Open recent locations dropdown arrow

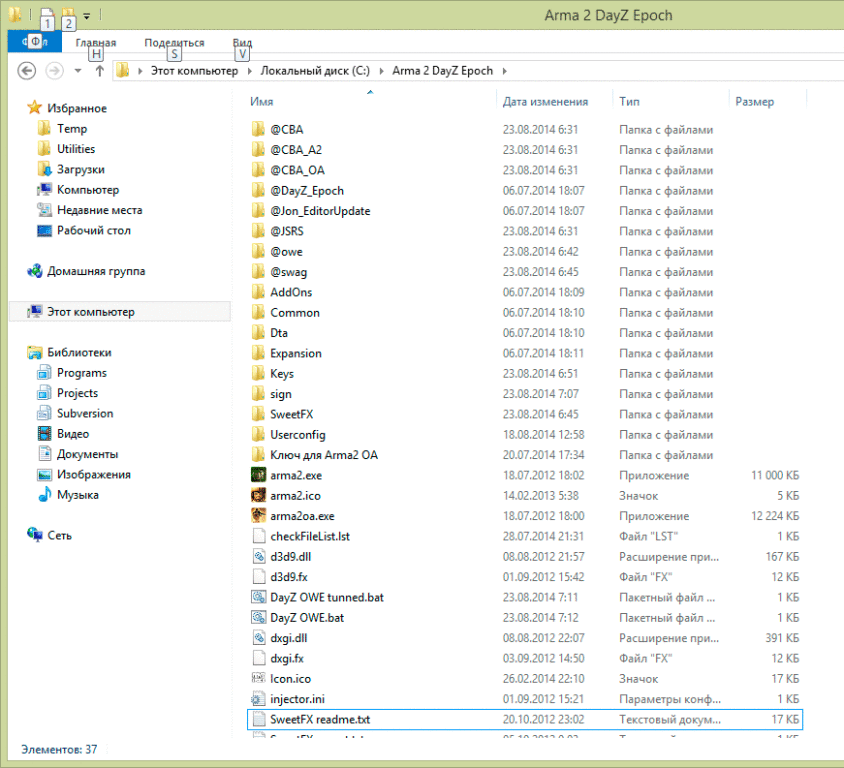point(78,71)
